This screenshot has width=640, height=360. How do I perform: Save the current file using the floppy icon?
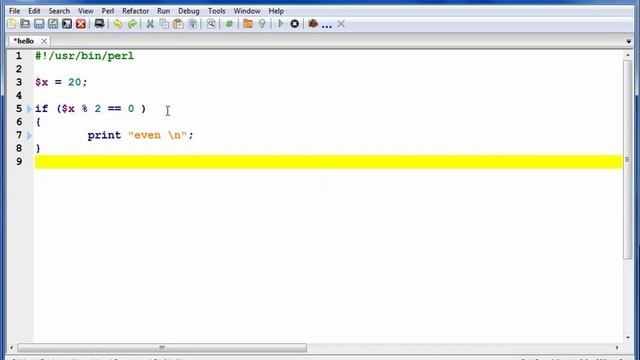pos(39,24)
